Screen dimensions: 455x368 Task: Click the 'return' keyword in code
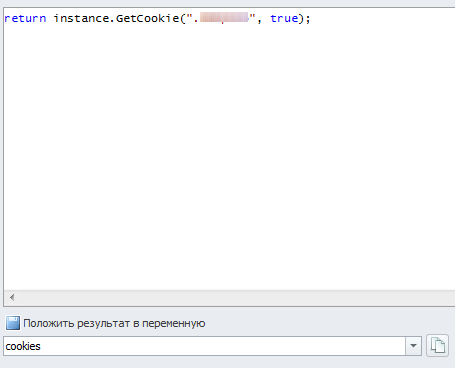coord(25,18)
